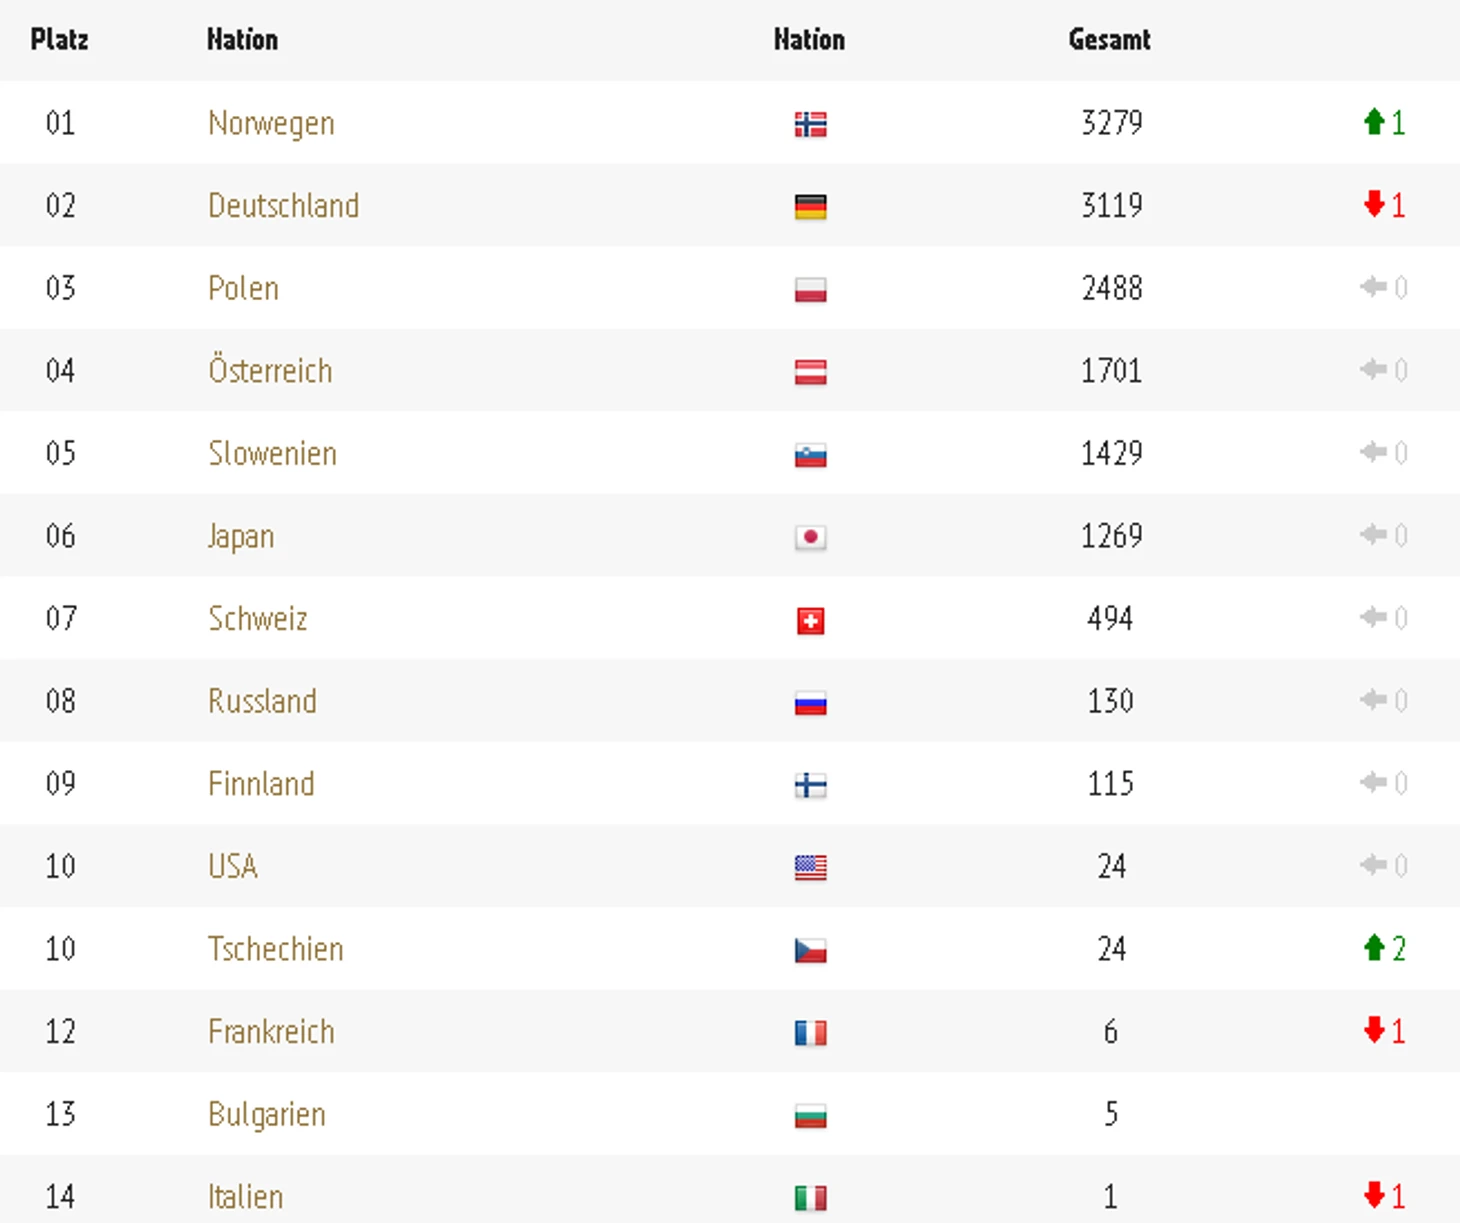Click the red down arrow for Deutschland
The image size is (1460, 1223).
[1374, 204]
